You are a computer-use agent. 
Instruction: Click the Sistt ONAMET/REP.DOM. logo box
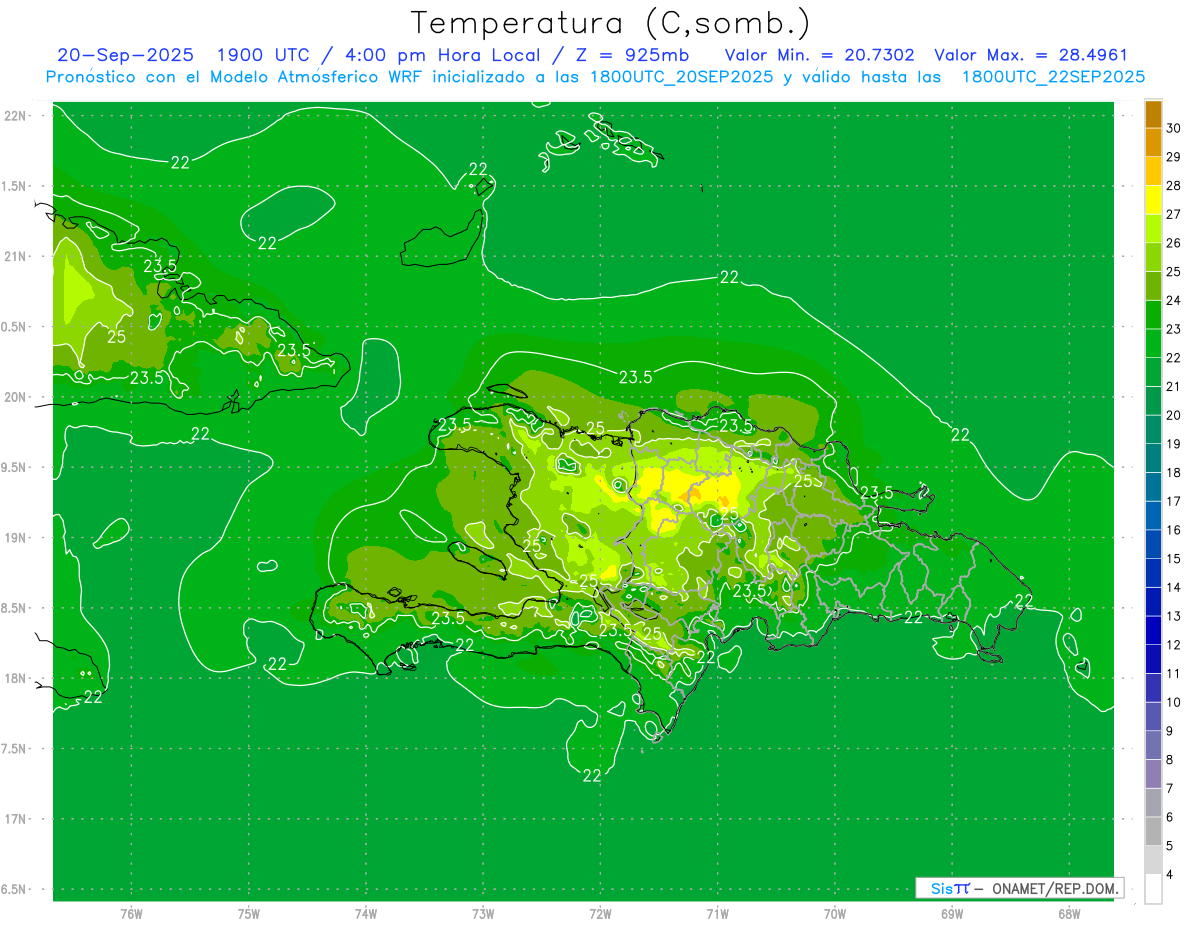click(1018, 888)
